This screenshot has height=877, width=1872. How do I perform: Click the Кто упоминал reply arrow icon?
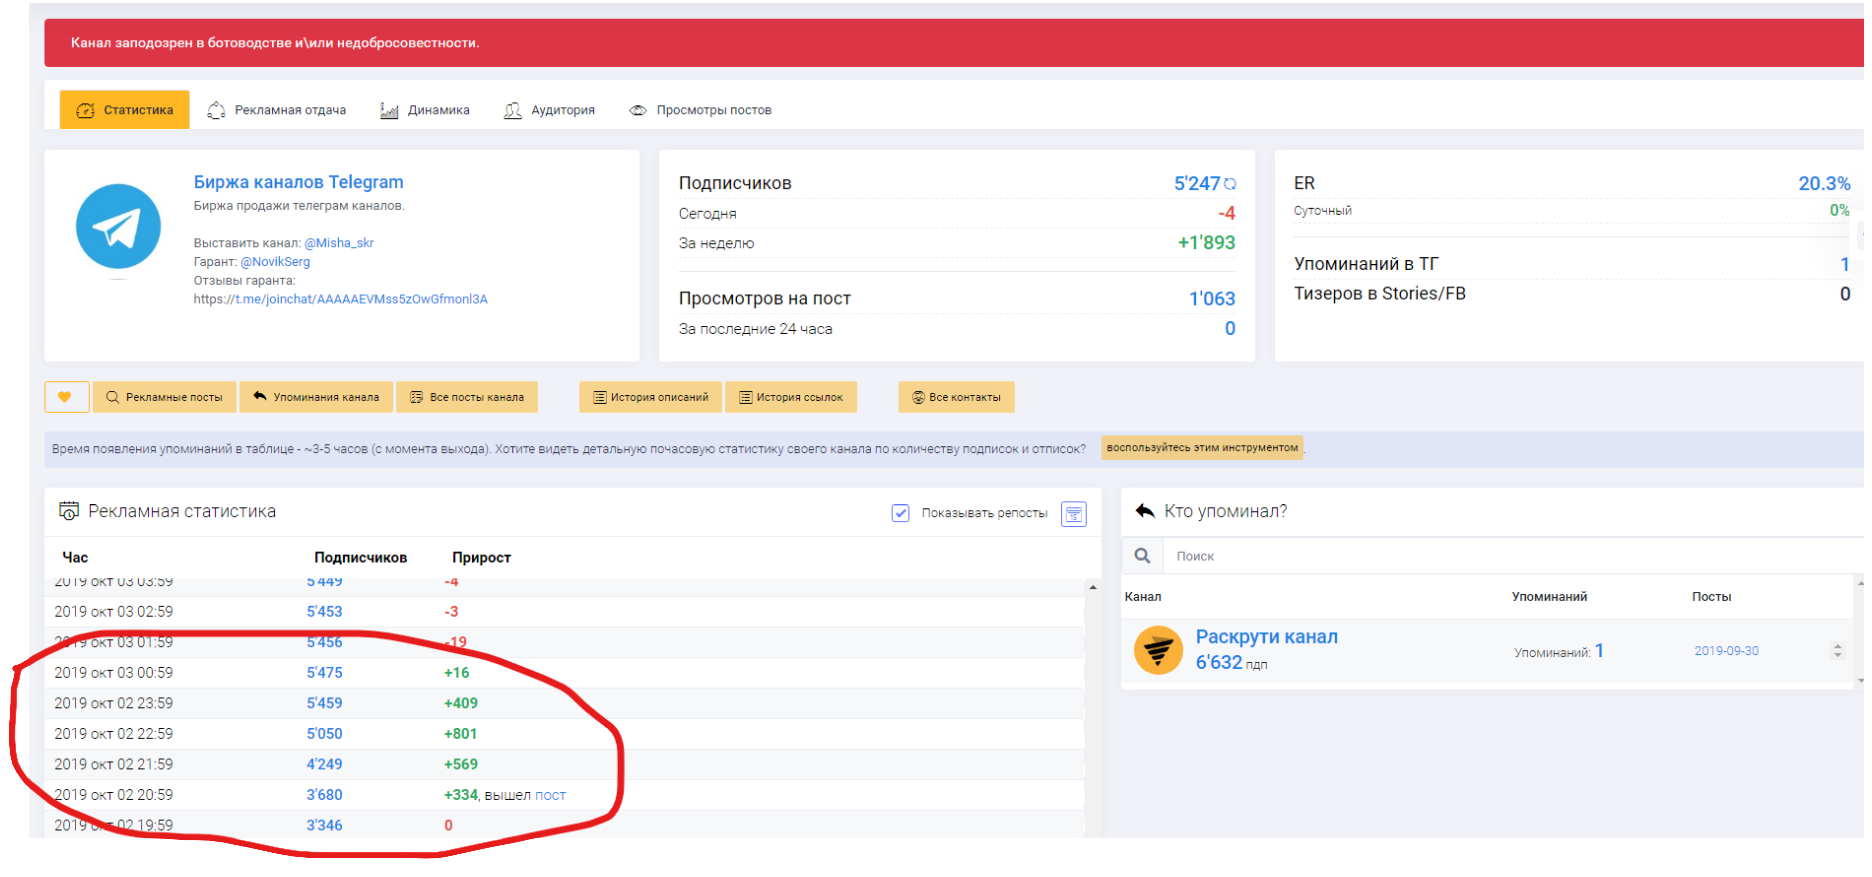1145,511
